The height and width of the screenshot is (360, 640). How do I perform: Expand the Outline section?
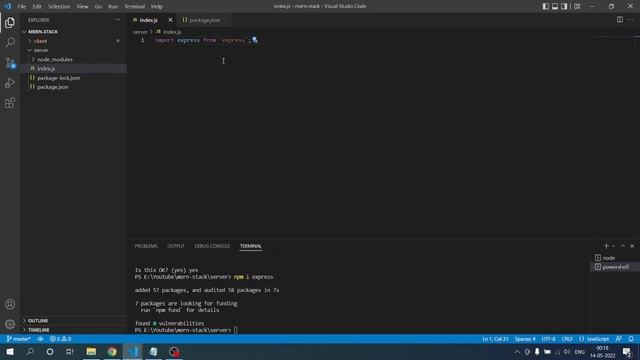click(x=73, y=320)
